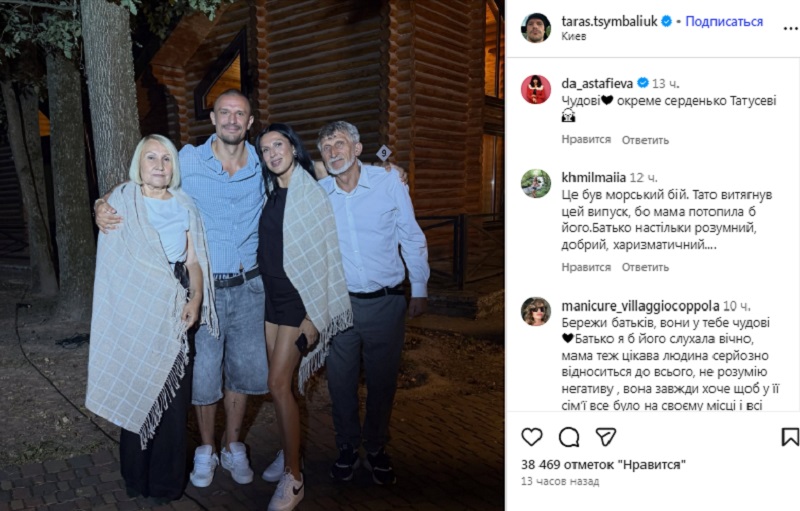Follow account via Подписаться link
800x511 pixels.
pos(724,21)
